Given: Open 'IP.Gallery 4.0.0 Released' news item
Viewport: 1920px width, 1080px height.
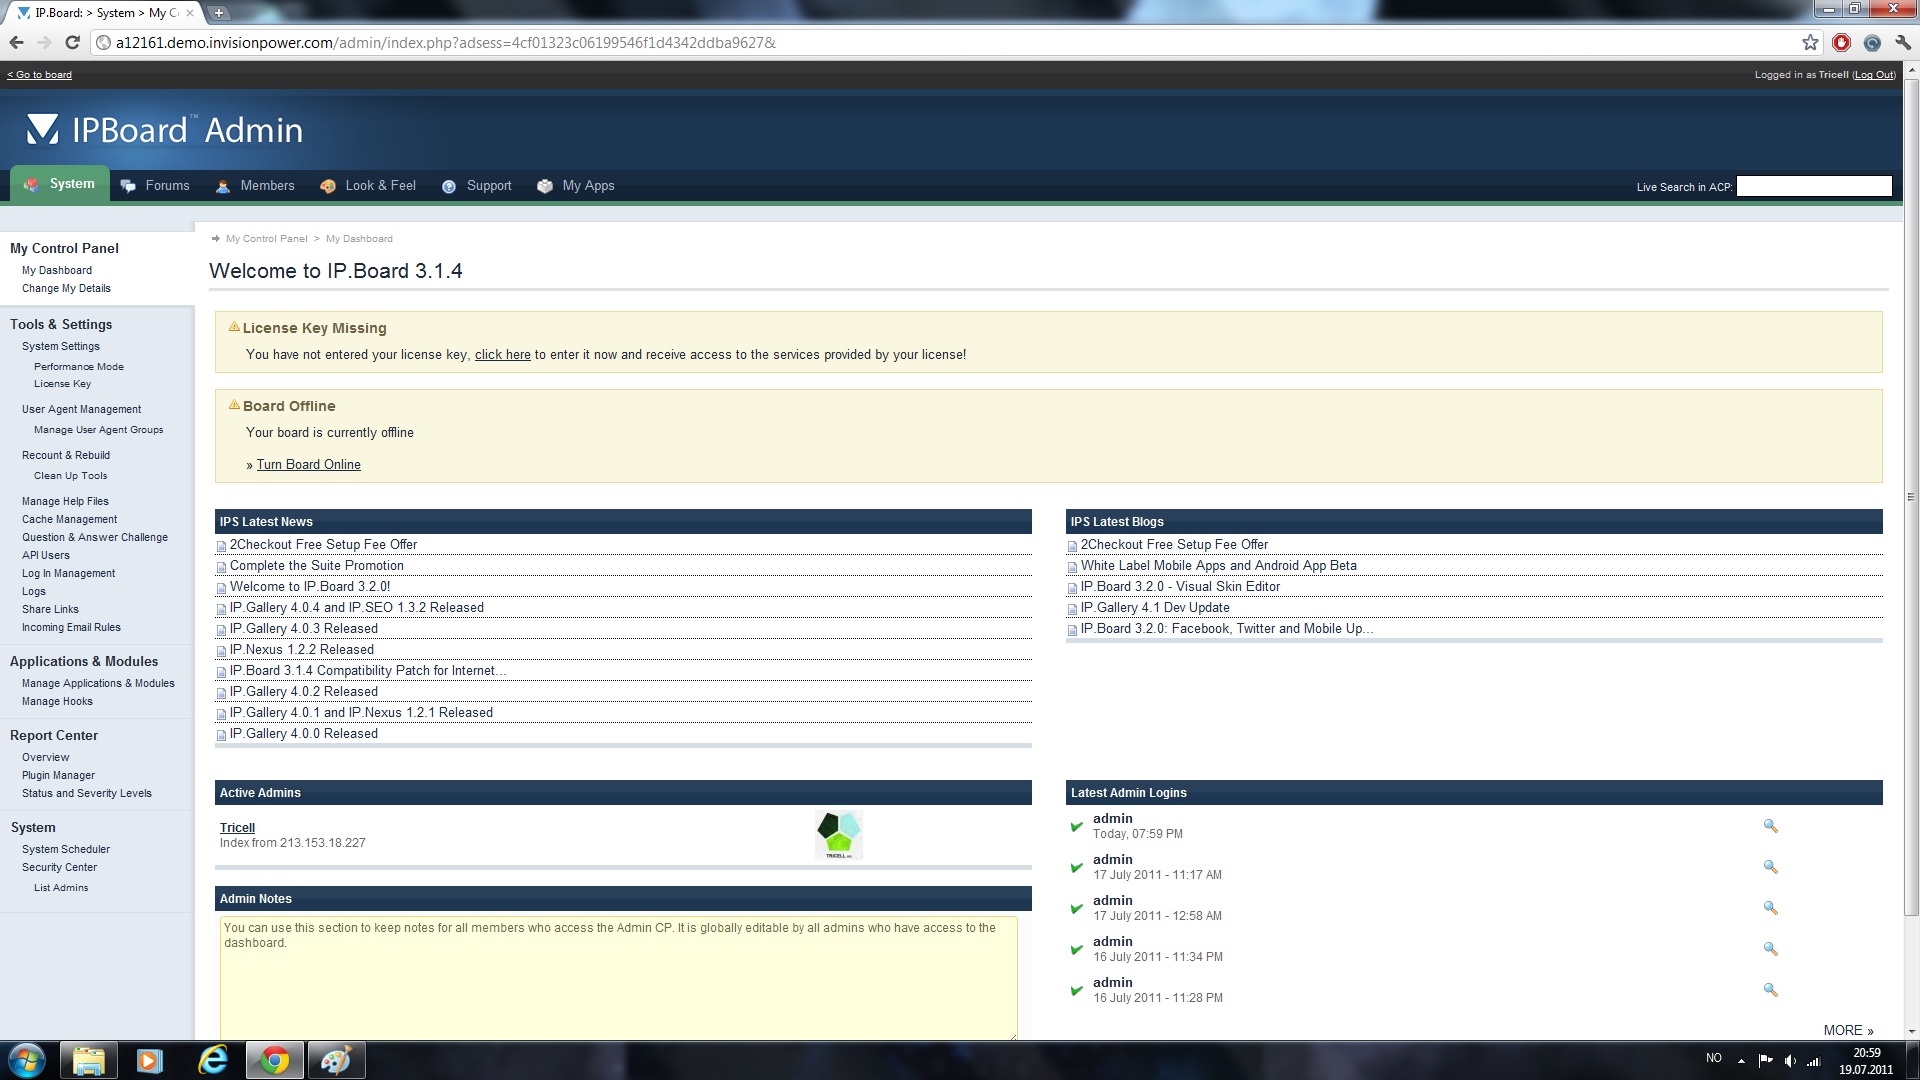Looking at the screenshot, I should [304, 734].
